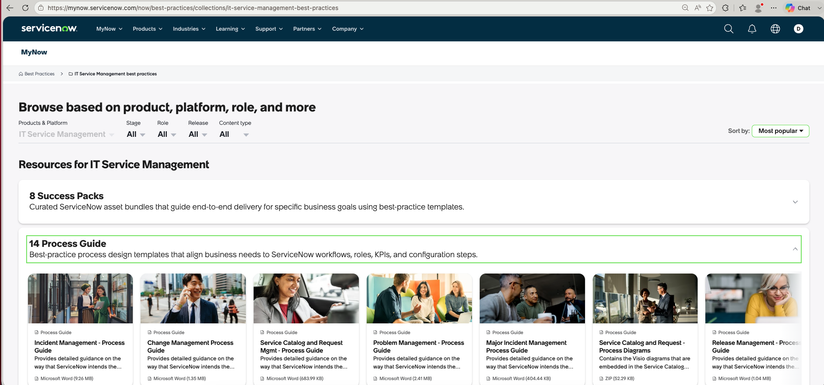
Task: Open Service Catalog Process Diagrams thumbnail
Action: [x=645, y=298]
